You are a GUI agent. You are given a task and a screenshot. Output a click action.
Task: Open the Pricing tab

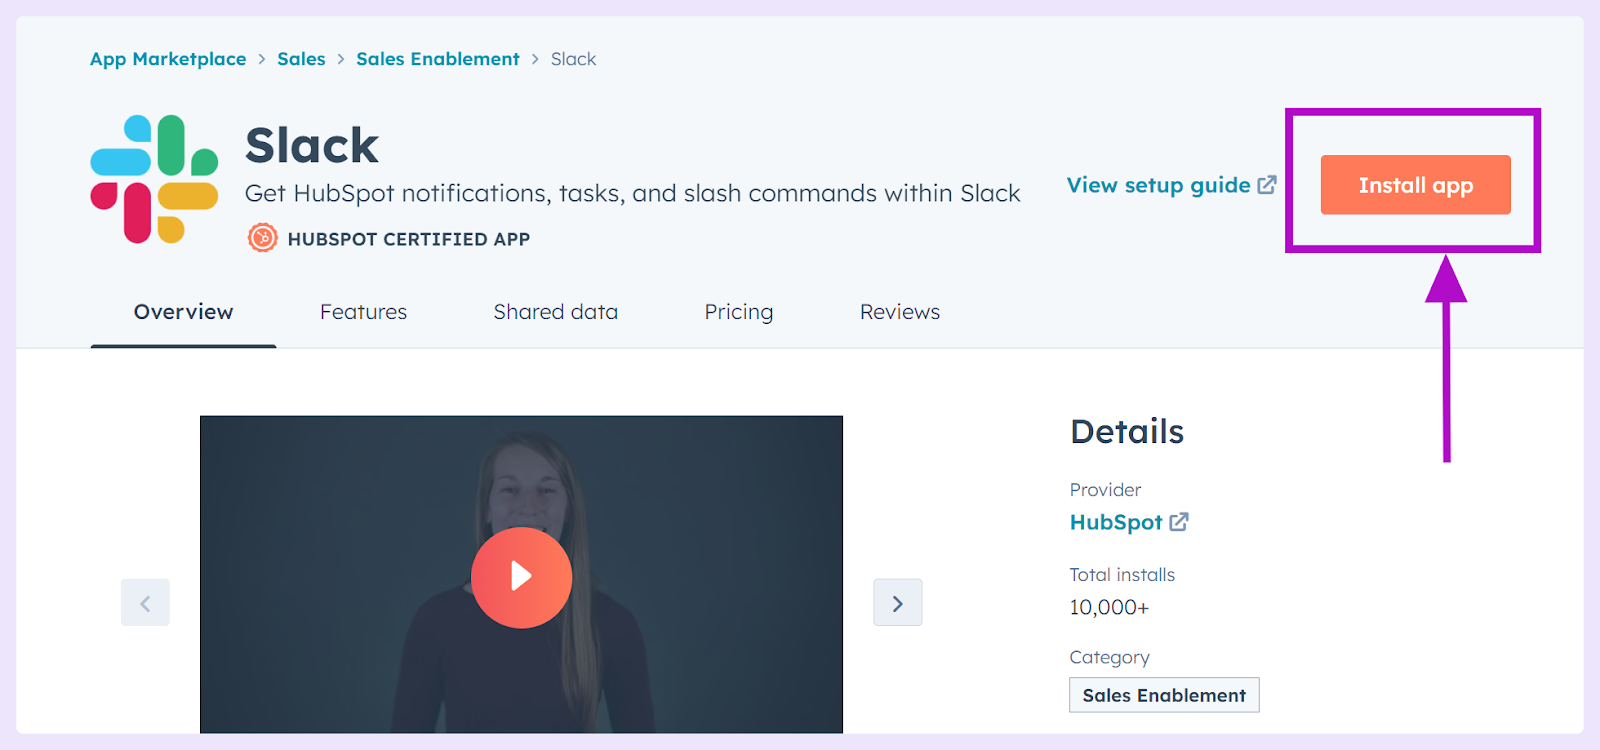point(738,312)
